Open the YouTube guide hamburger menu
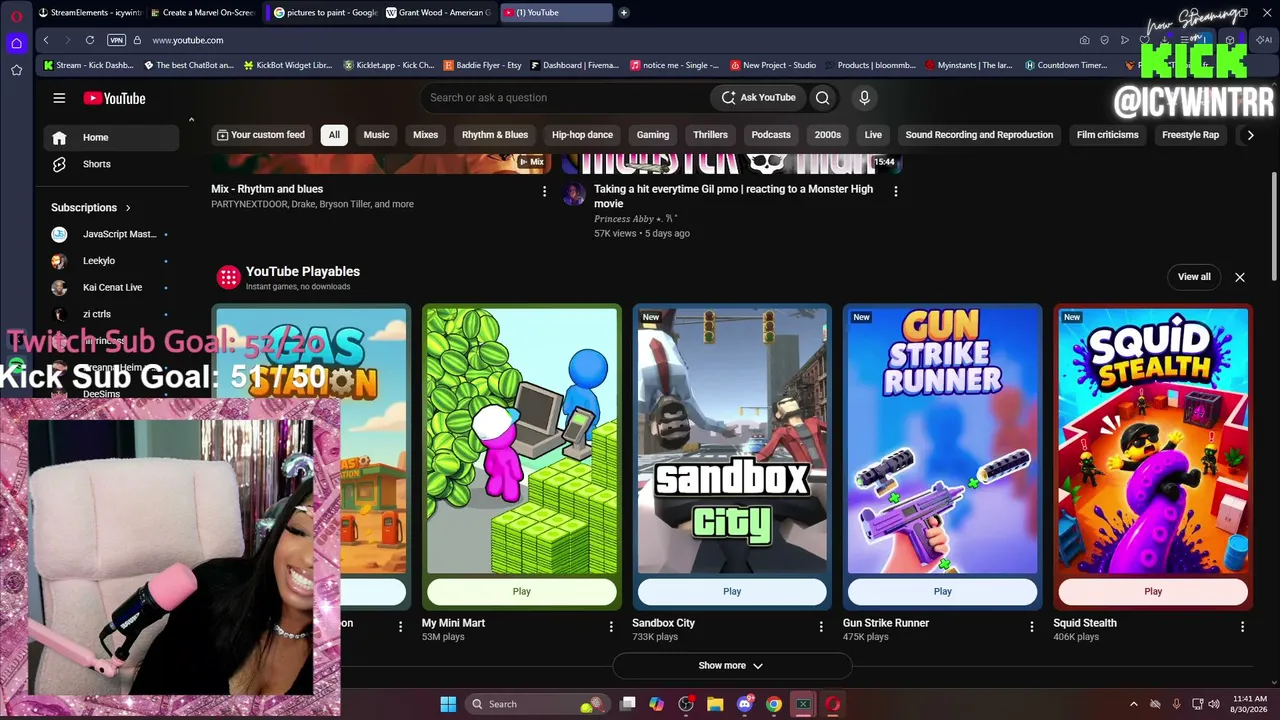This screenshot has width=1280, height=720. (59, 98)
